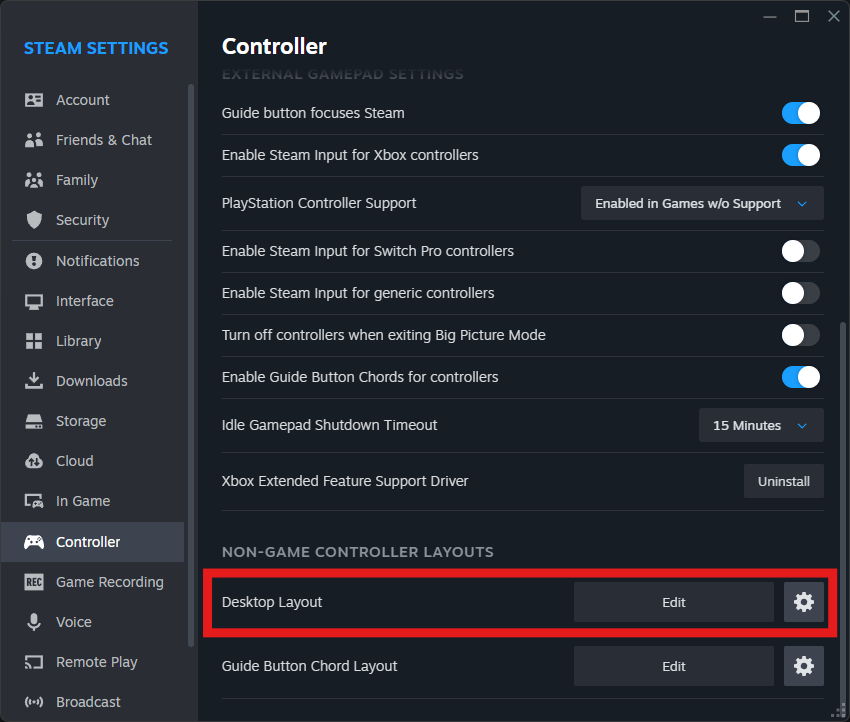Click the Friends & Chat people icon

tap(34, 140)
